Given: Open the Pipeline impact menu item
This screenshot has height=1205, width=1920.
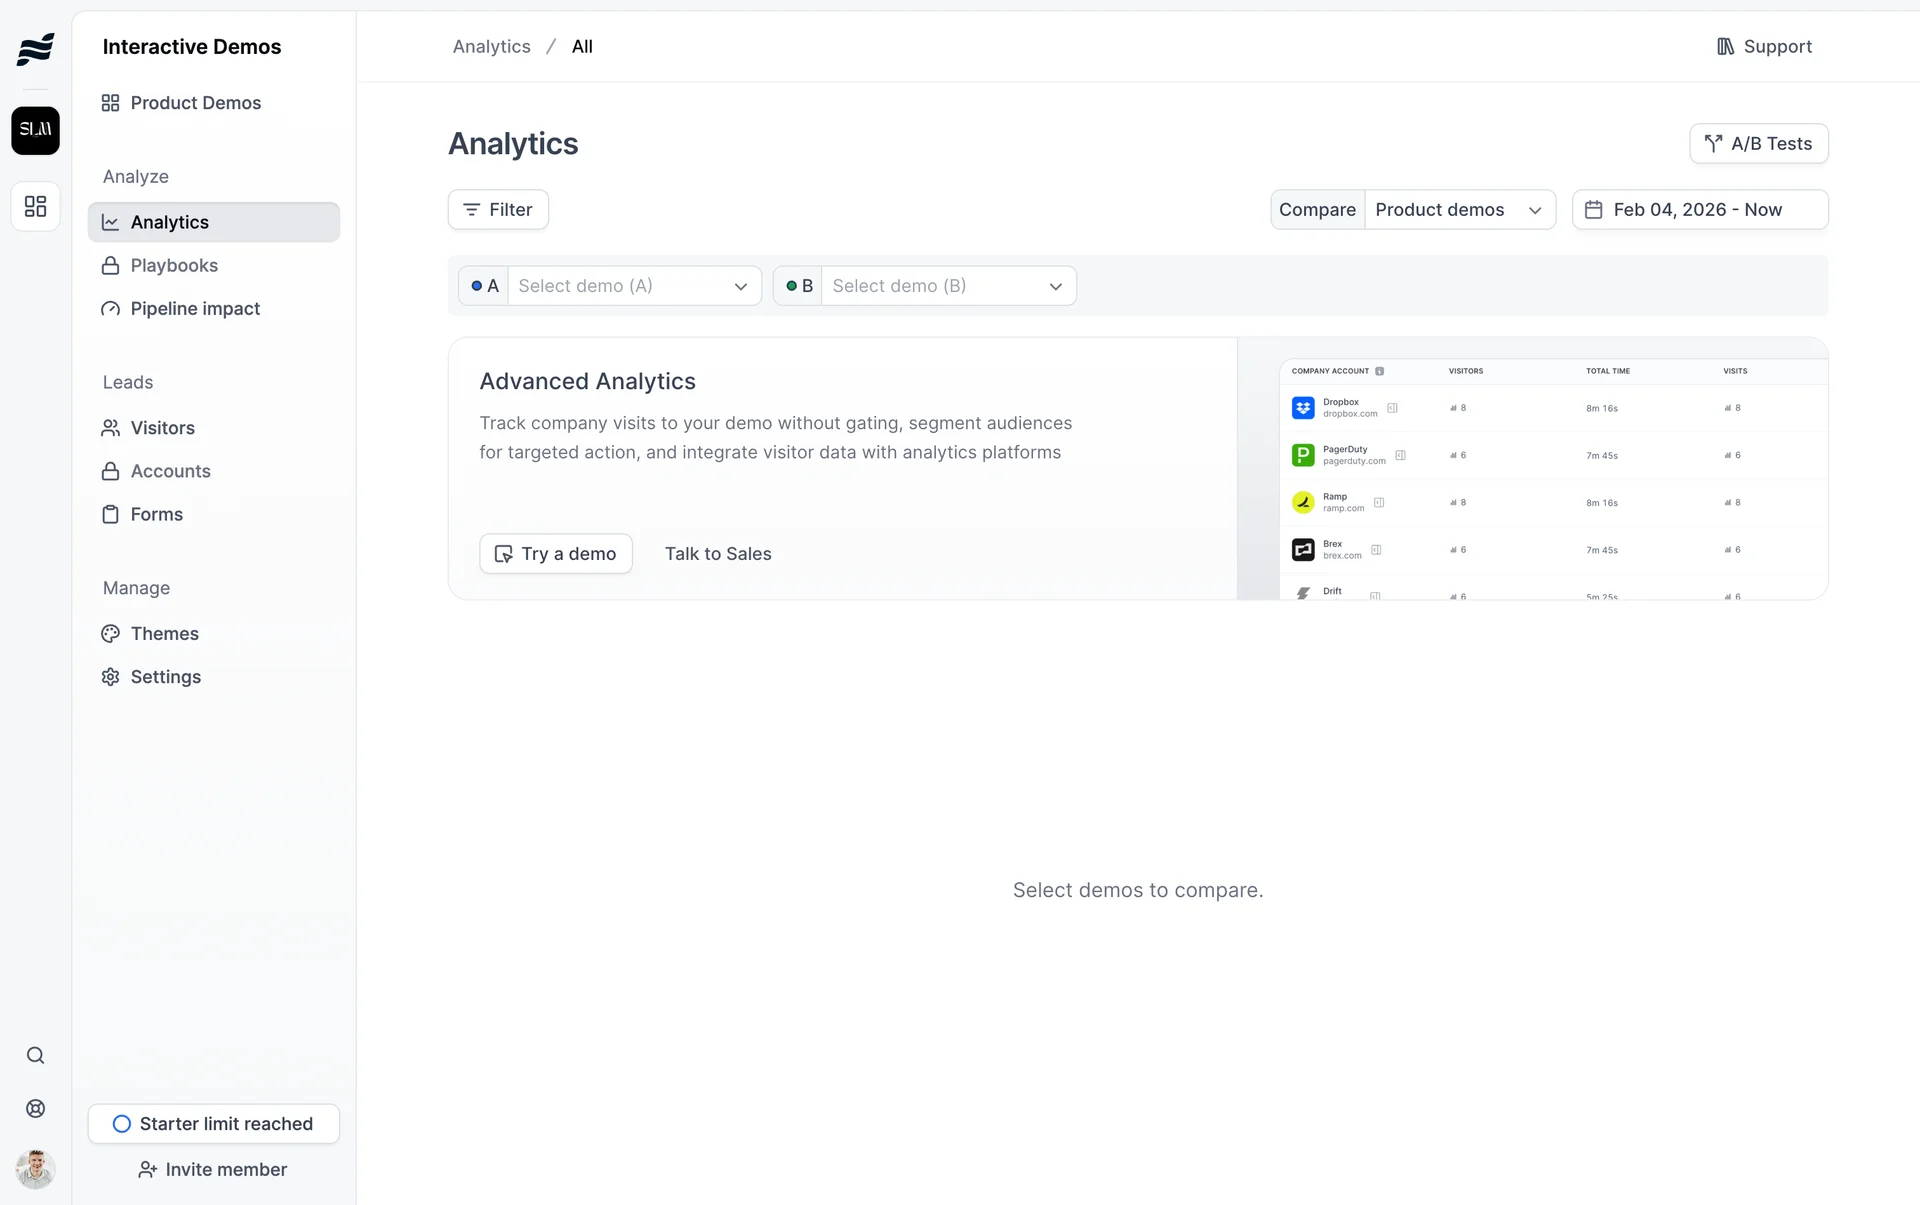Looking at the screenshot, I should coord(195,309).
